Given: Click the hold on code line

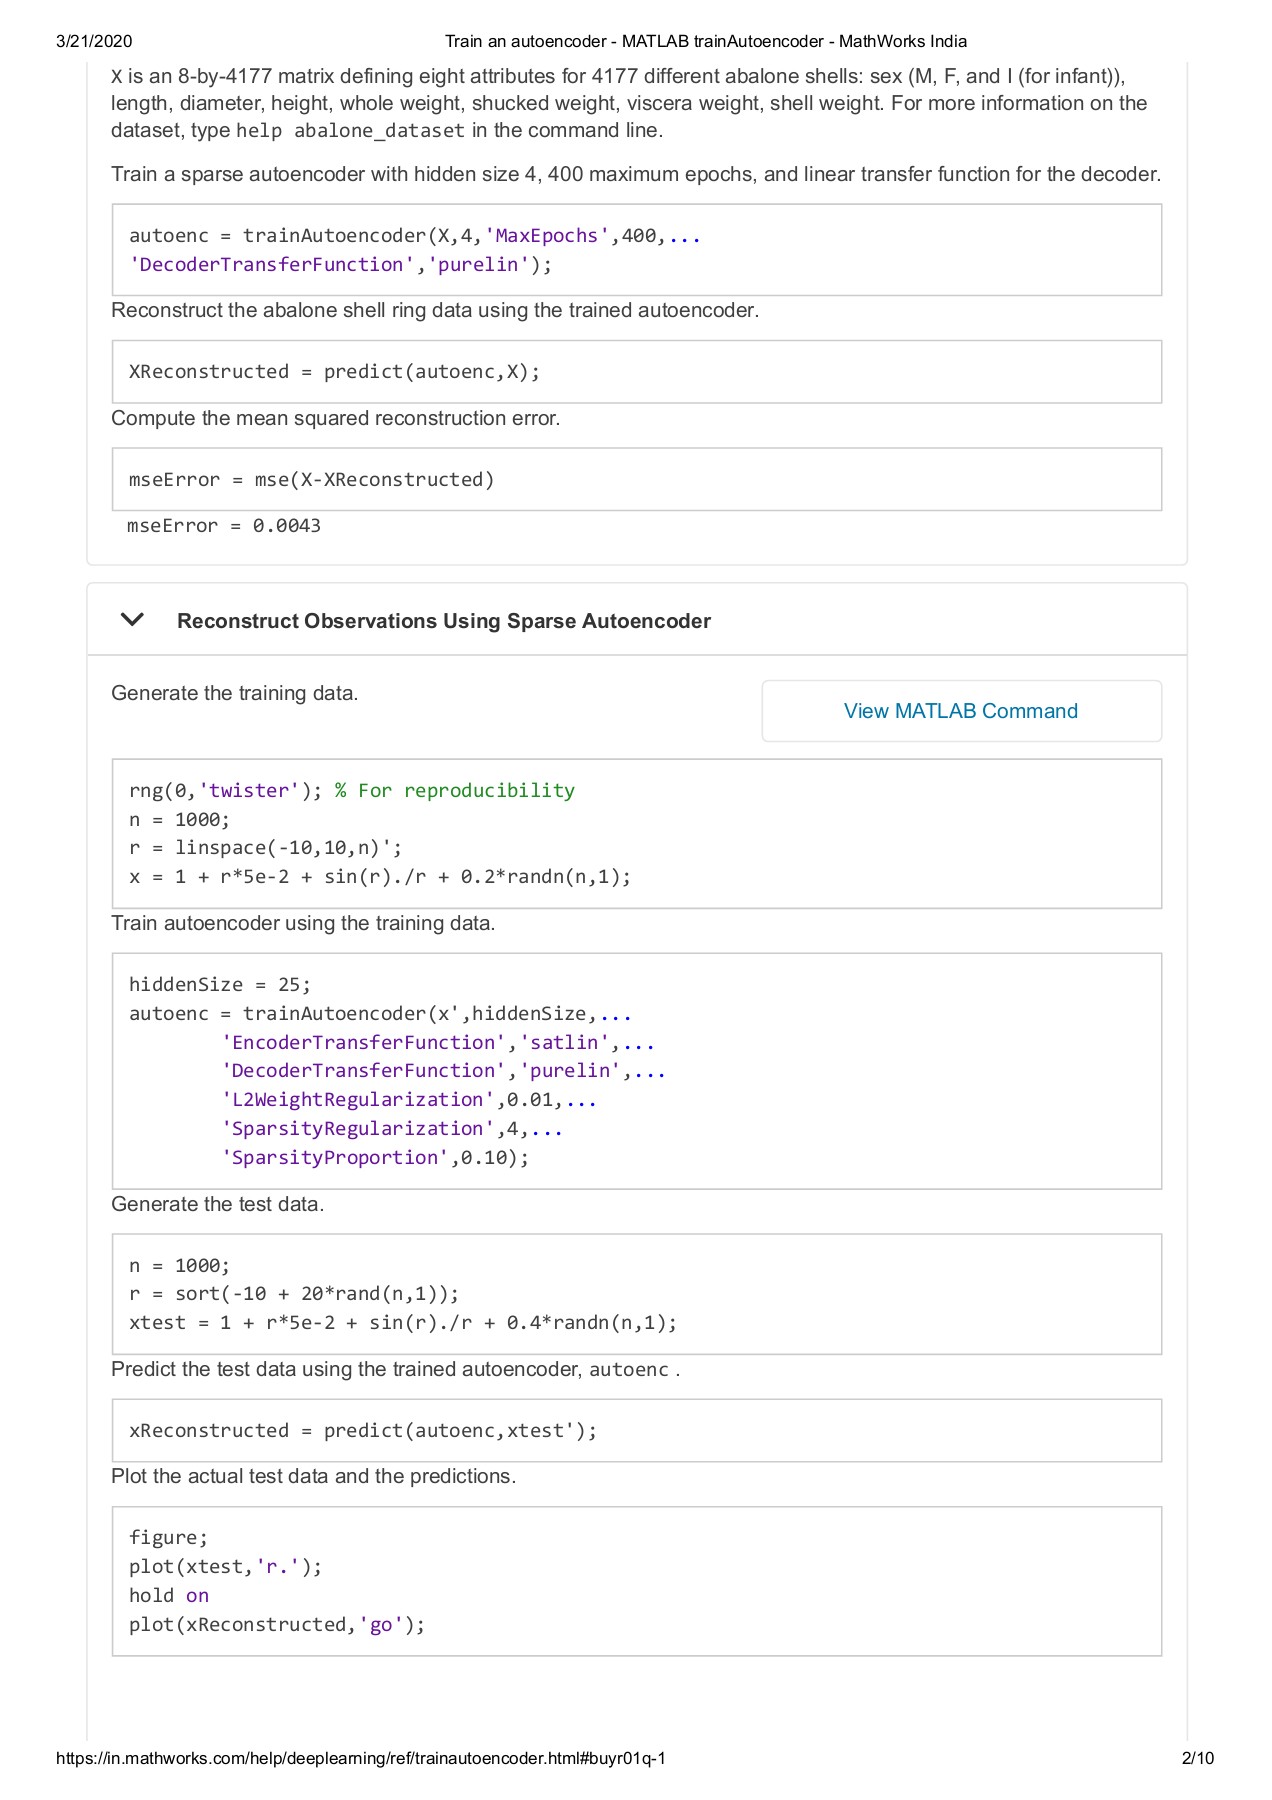Looking at the screenshot, I should [169, 1596].
